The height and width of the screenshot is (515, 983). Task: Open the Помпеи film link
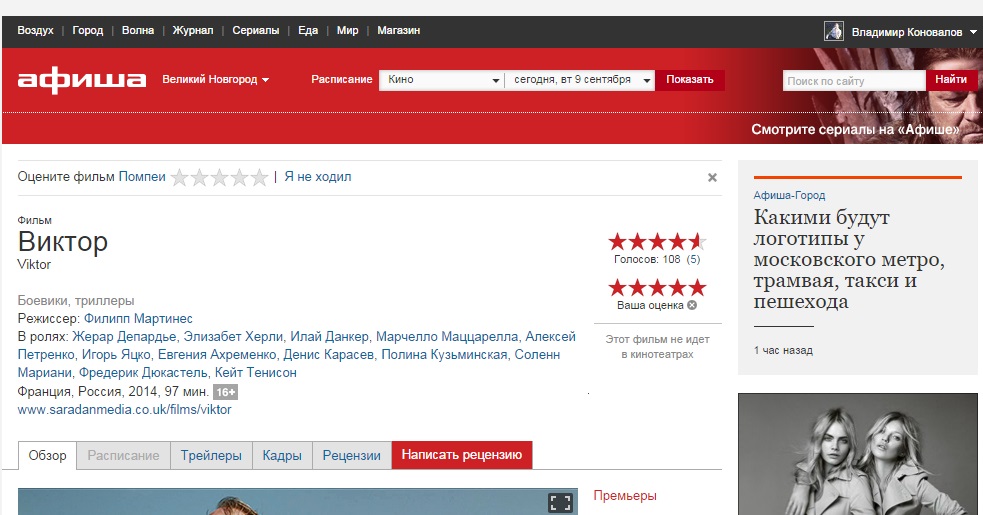click(x=142, y=177)
